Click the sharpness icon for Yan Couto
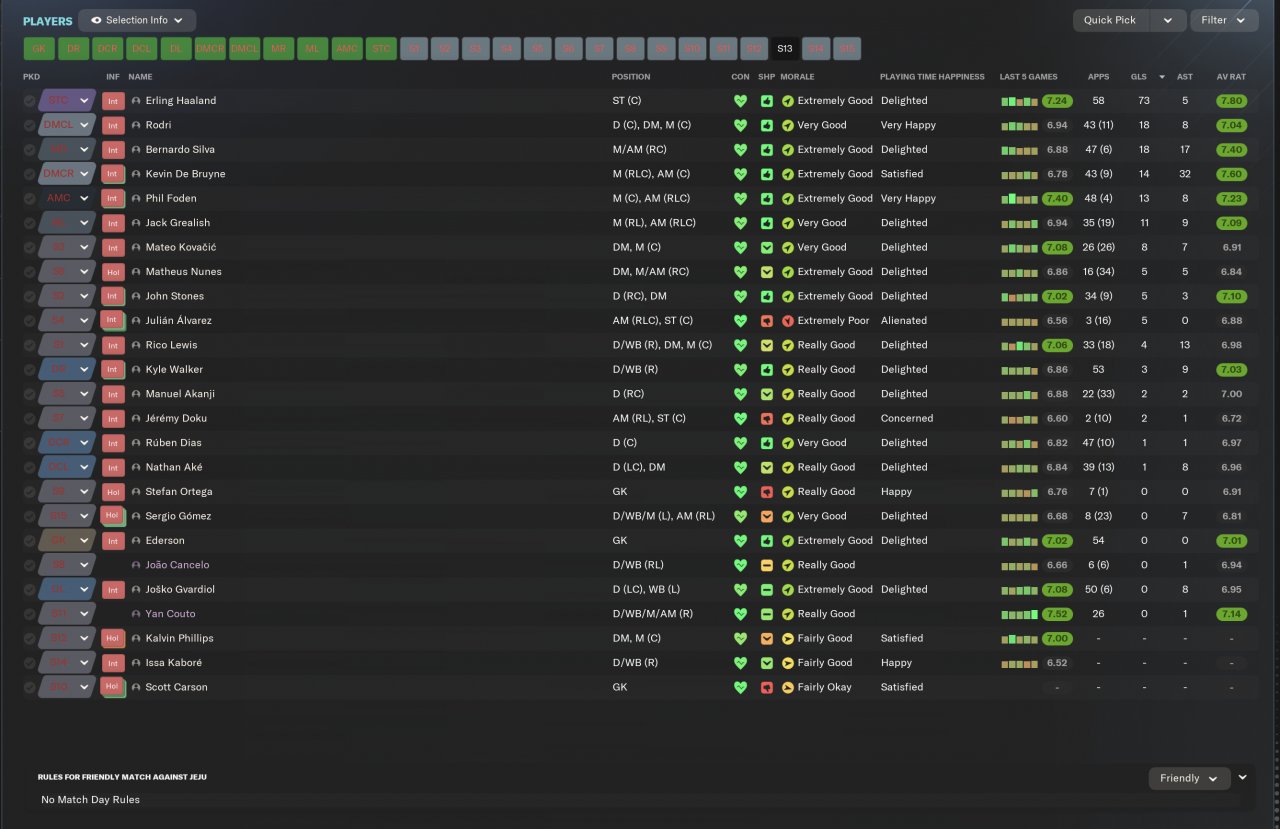Screen dimensions: 1280x829 point(766,614)
